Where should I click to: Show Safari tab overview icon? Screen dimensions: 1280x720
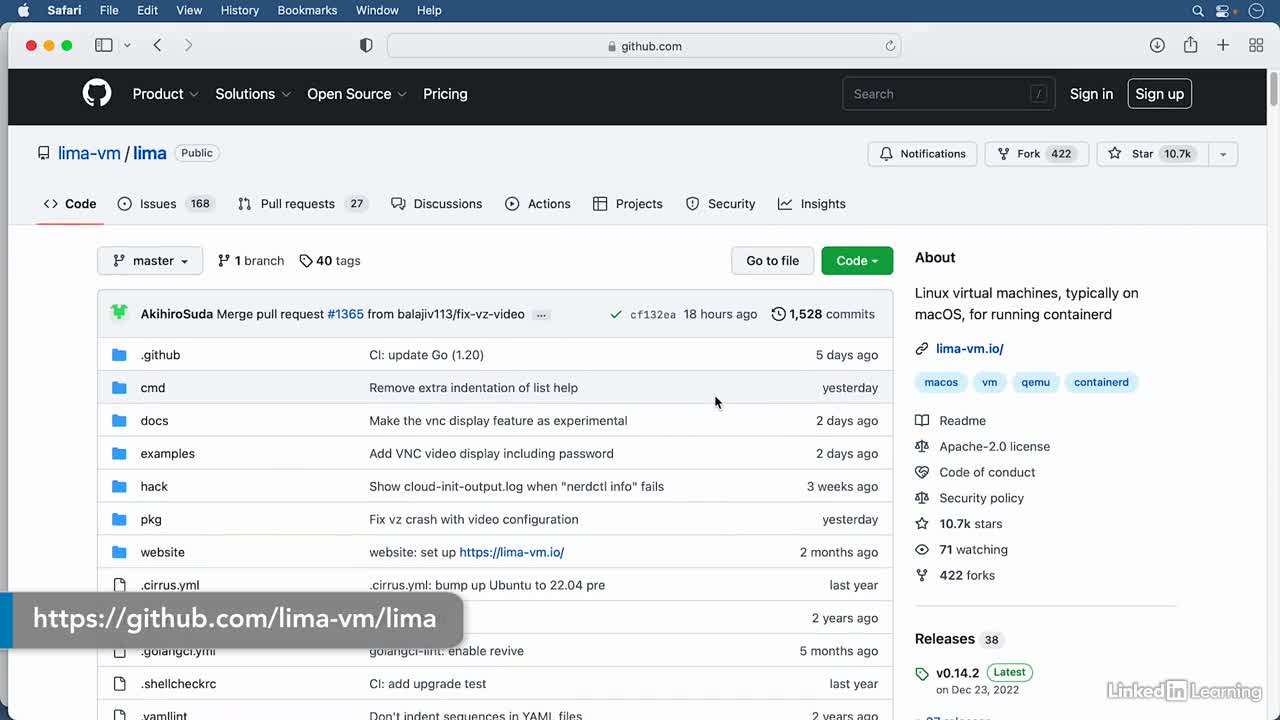point(1256,45)
